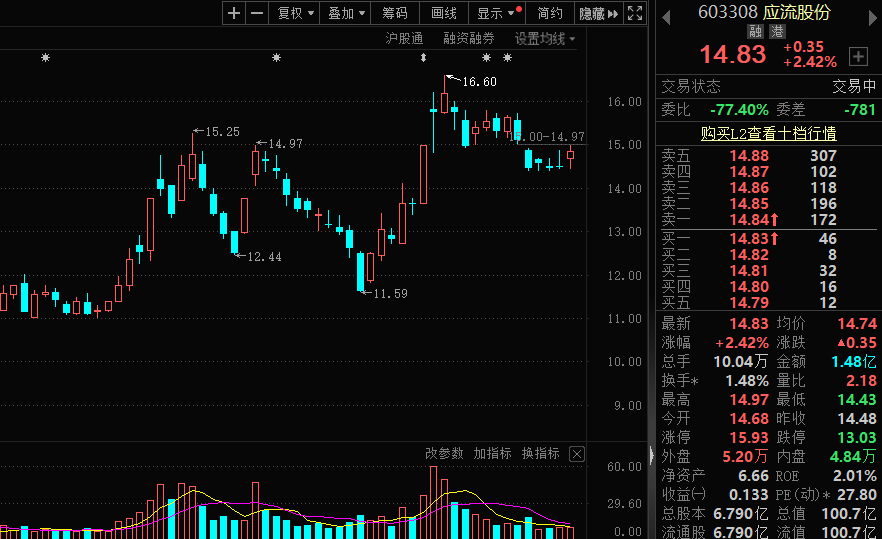
Task: Zoom in chart with plus button
Action: click(x=234, y=13)
